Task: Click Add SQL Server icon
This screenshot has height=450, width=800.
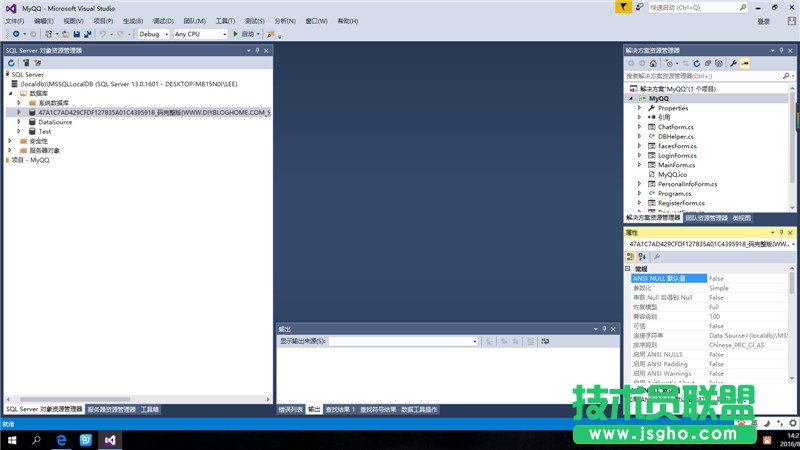Action: point(26,63)
